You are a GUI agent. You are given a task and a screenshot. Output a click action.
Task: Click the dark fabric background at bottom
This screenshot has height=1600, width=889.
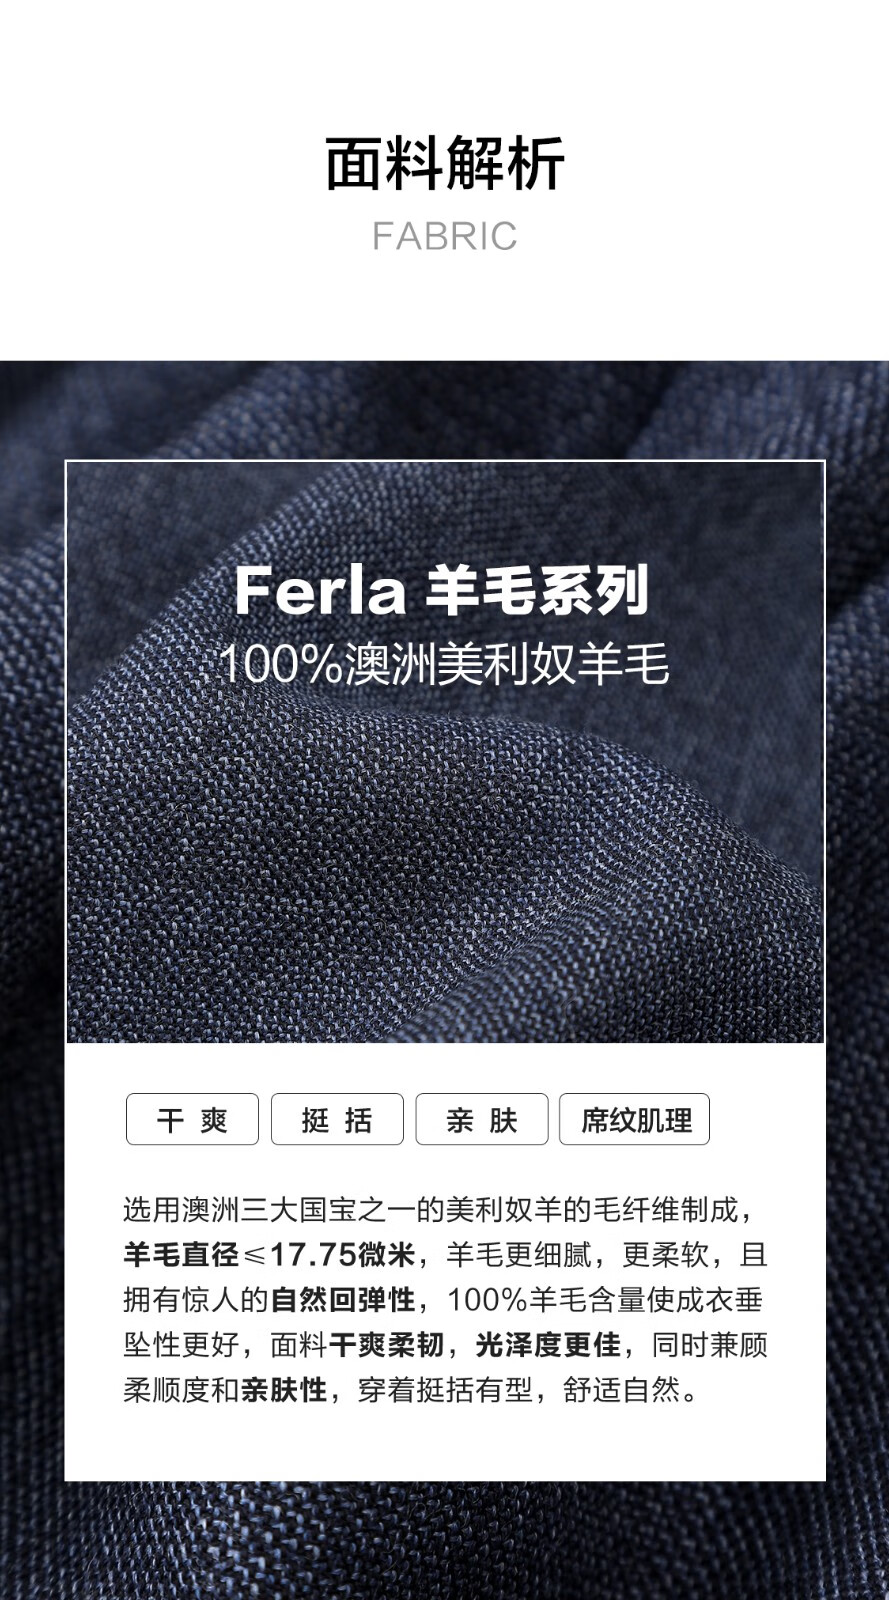tap(445, 1540)
